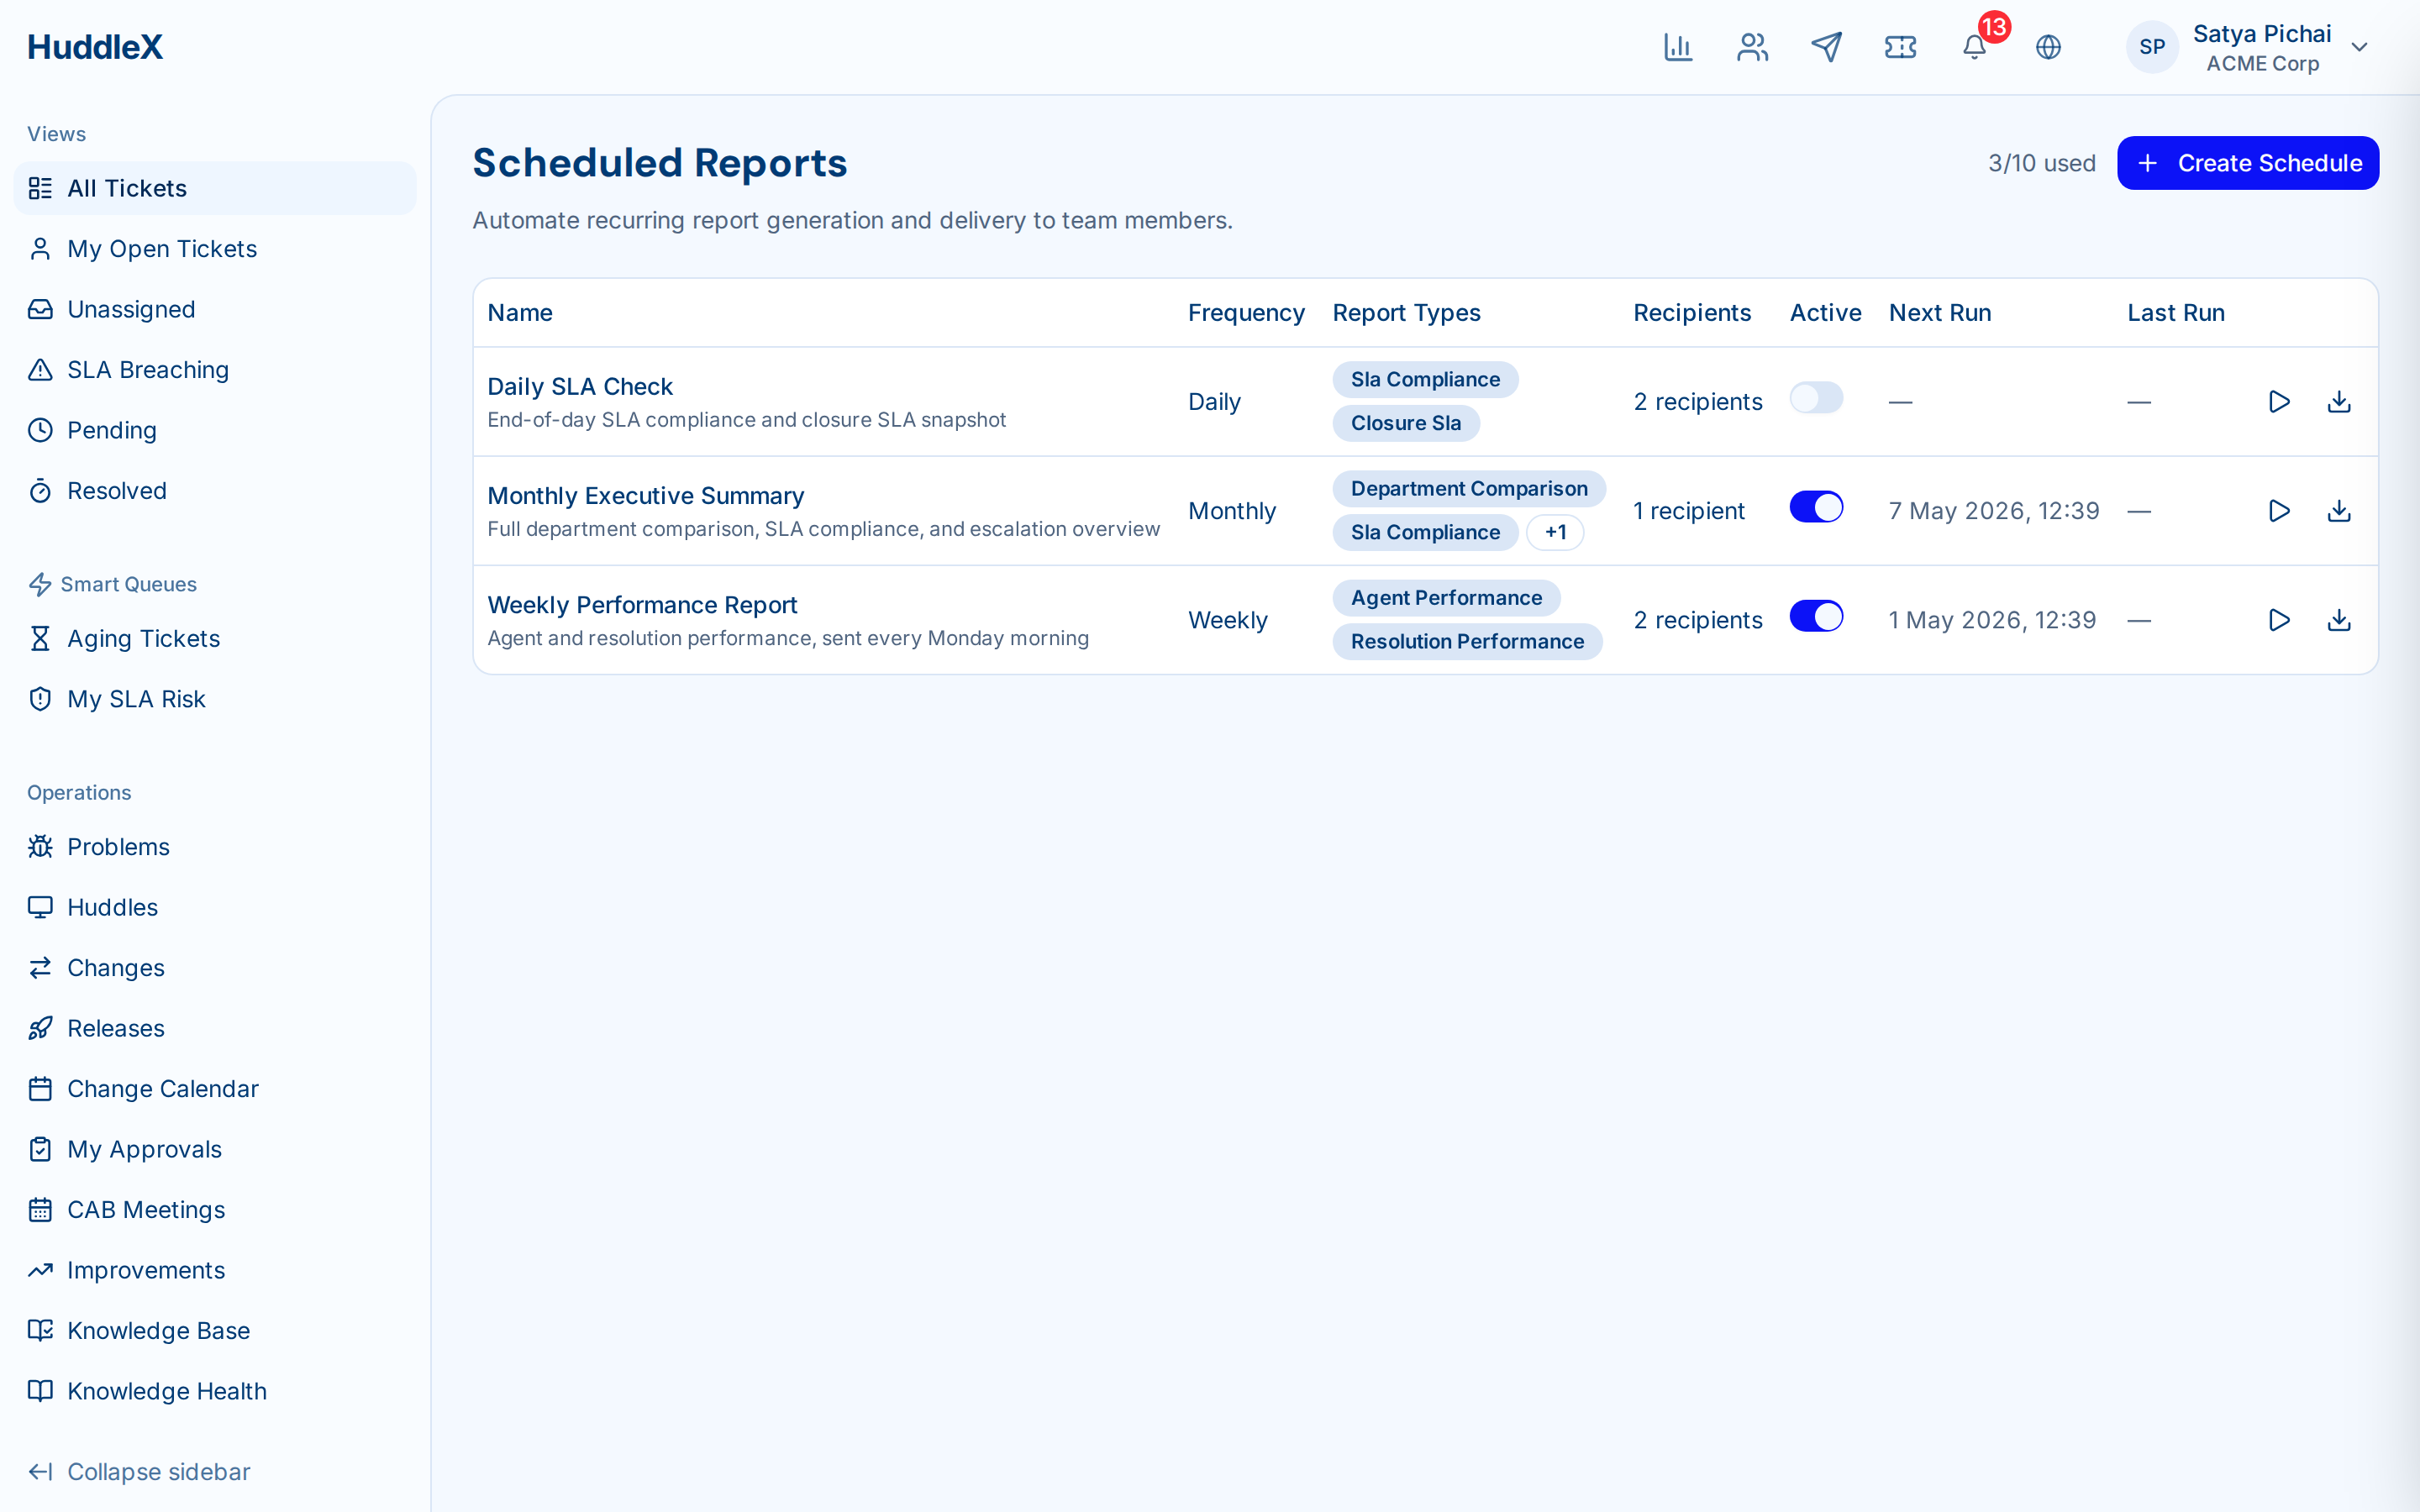
Task: Go to Changes page
Action: (x=215, y=968)
